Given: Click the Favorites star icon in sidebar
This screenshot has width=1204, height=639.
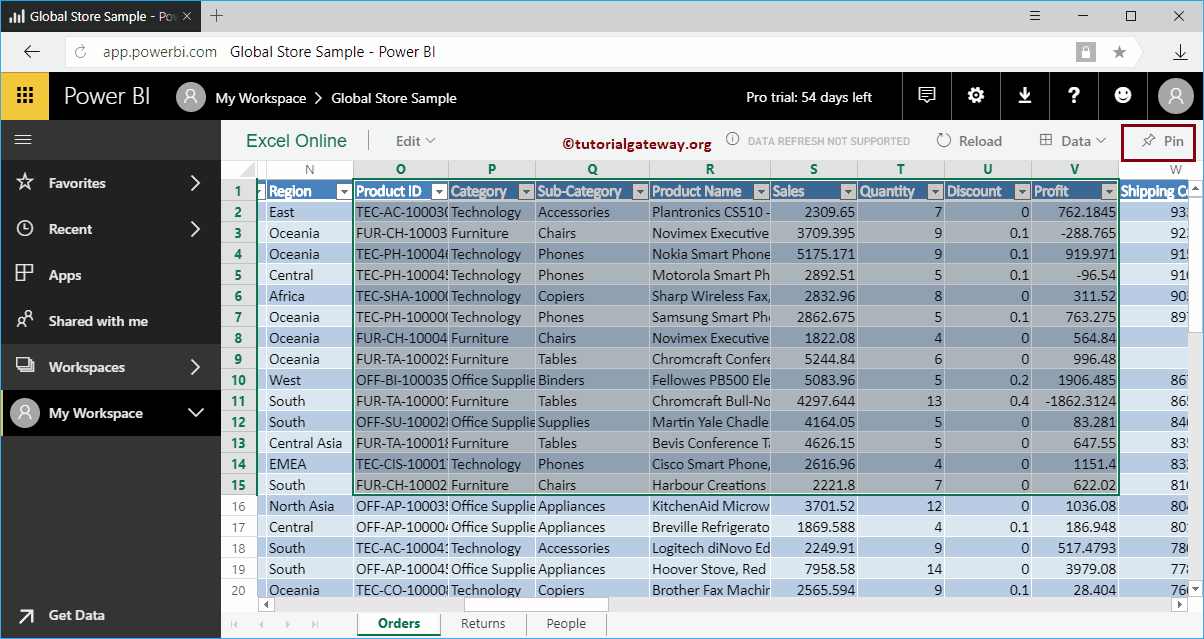Looking at the screenshot, I should tap(25, 182).
